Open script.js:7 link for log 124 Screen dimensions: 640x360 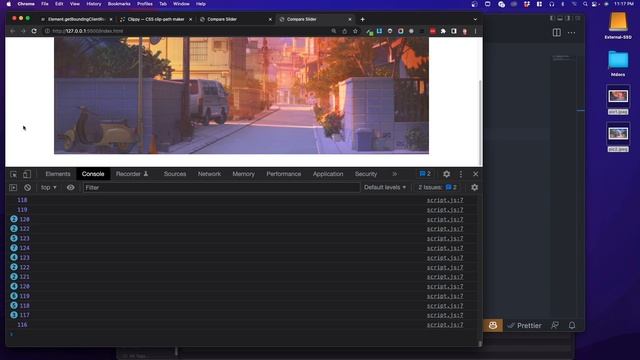point(445,248)
